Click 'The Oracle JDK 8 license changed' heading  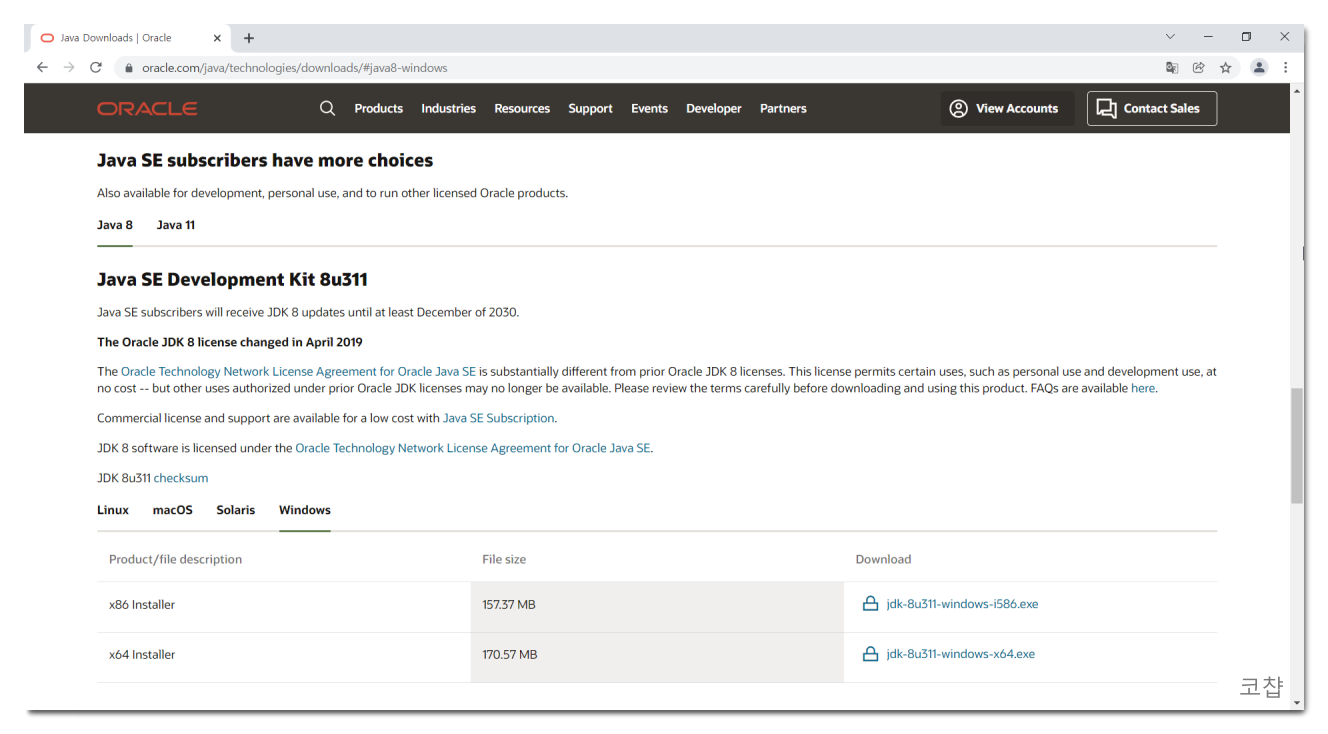[x=230, y=342]
